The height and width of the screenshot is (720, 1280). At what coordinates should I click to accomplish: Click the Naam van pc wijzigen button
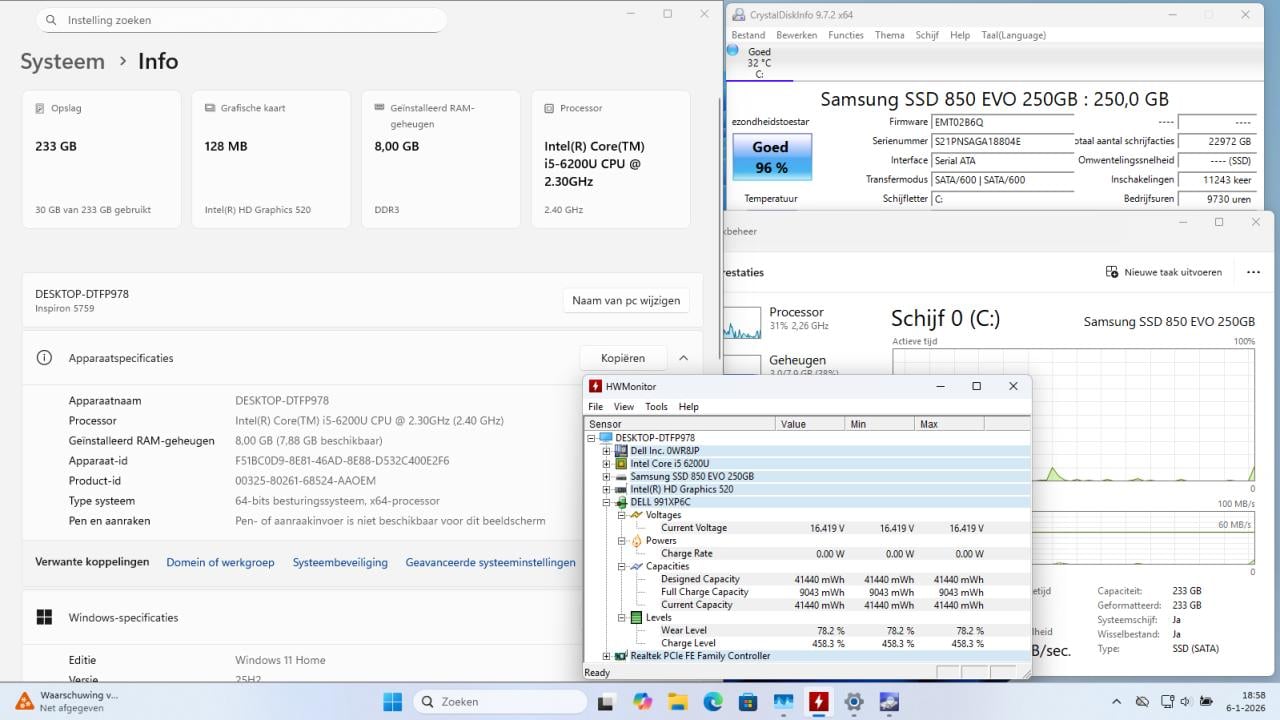(626, 300)
